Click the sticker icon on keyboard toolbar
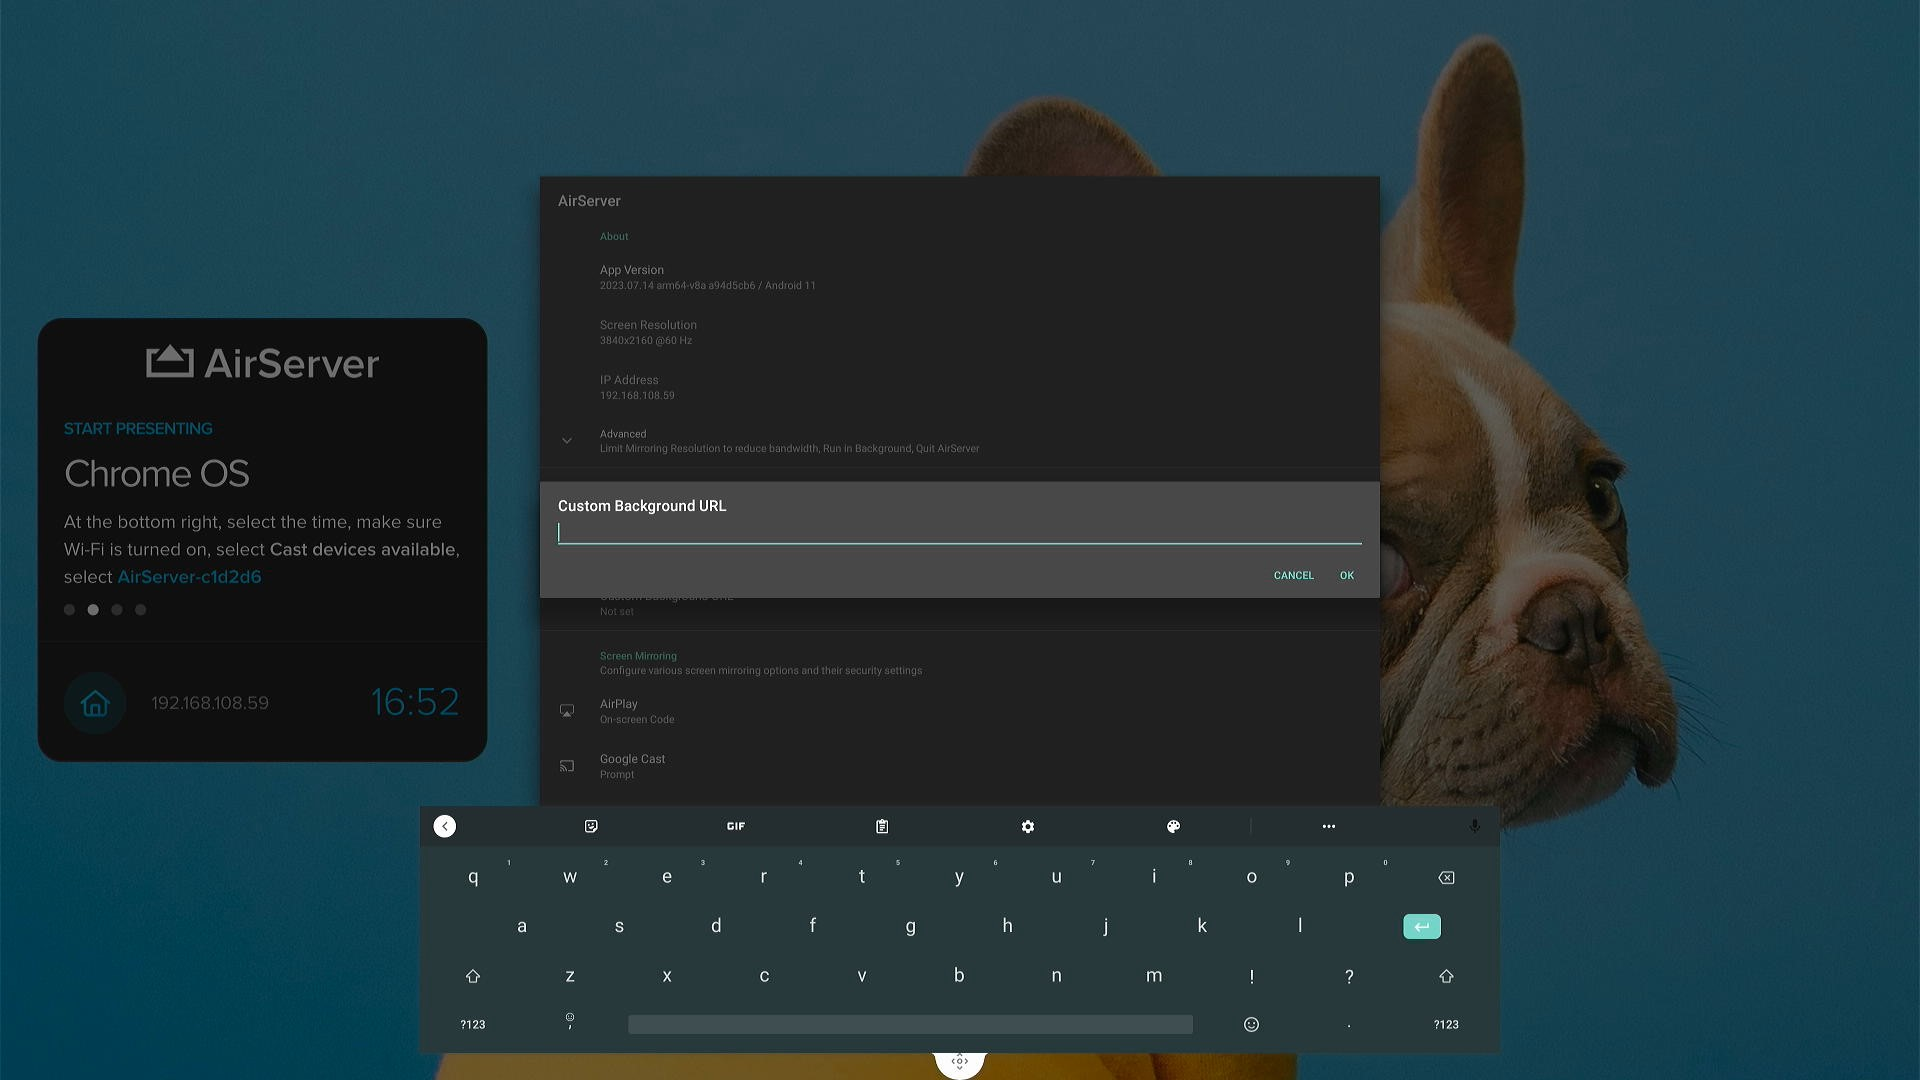The width and height of the screenshot is (1920, 1080). (591, 826)
